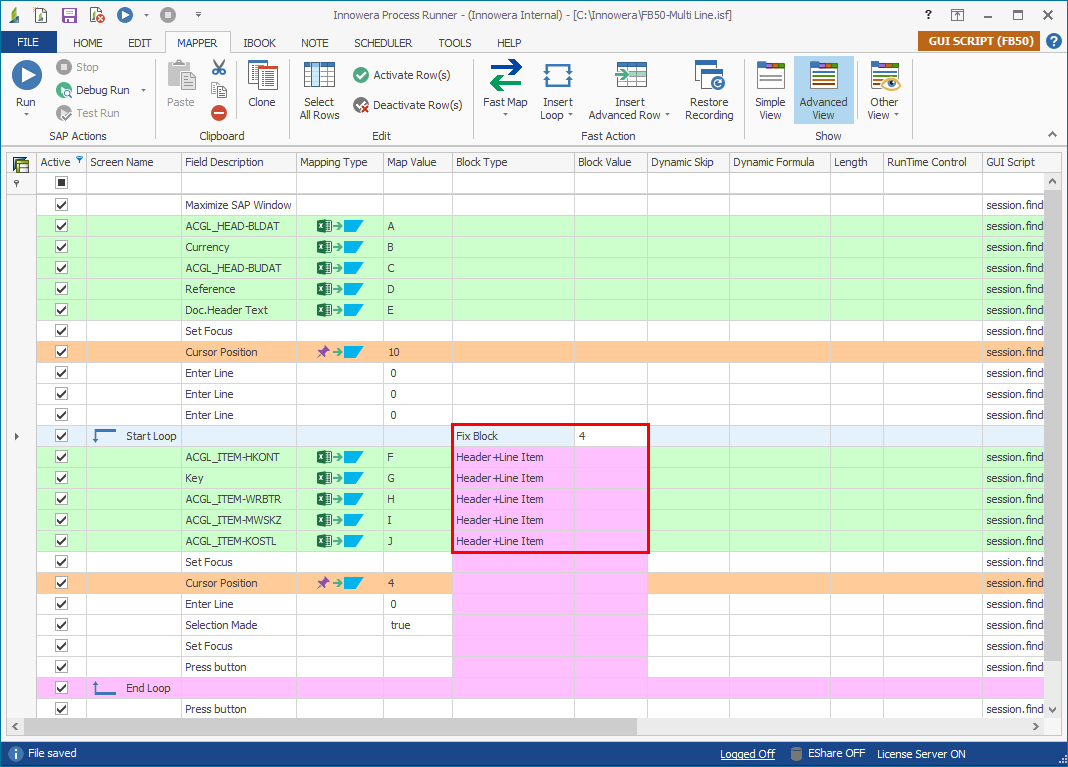This screenshot has width=1068, height=767.
Task: Expand the Debug Run dropdown arrow
Action: coord(144,90)
